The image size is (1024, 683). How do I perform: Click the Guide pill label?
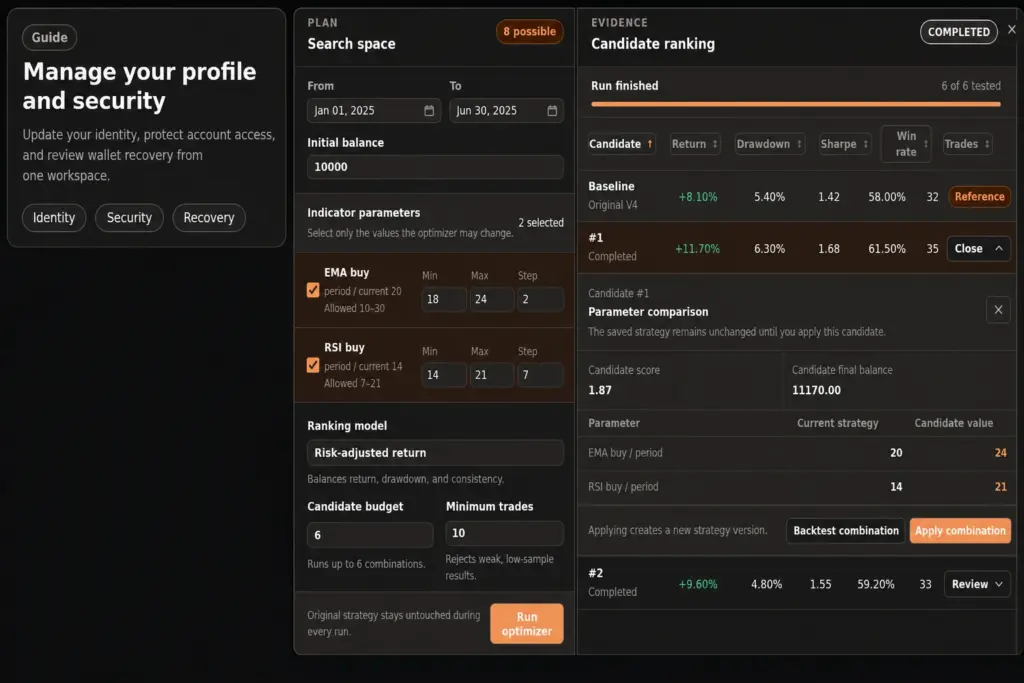[x=50, y=37]
